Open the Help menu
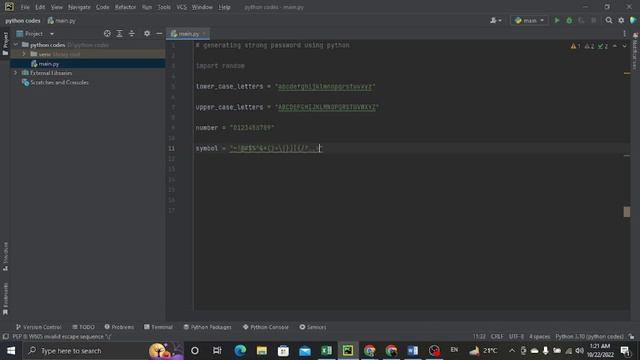The width and height of the screenshot is (640, 360). (x=224, y=7)
